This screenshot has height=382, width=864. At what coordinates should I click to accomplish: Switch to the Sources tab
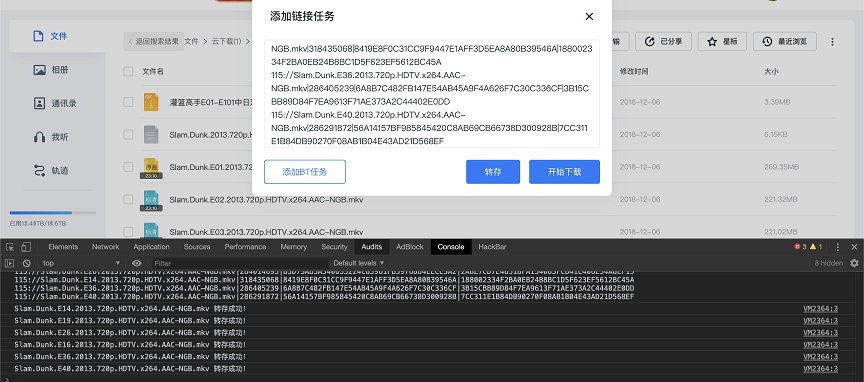click(197, 247)
